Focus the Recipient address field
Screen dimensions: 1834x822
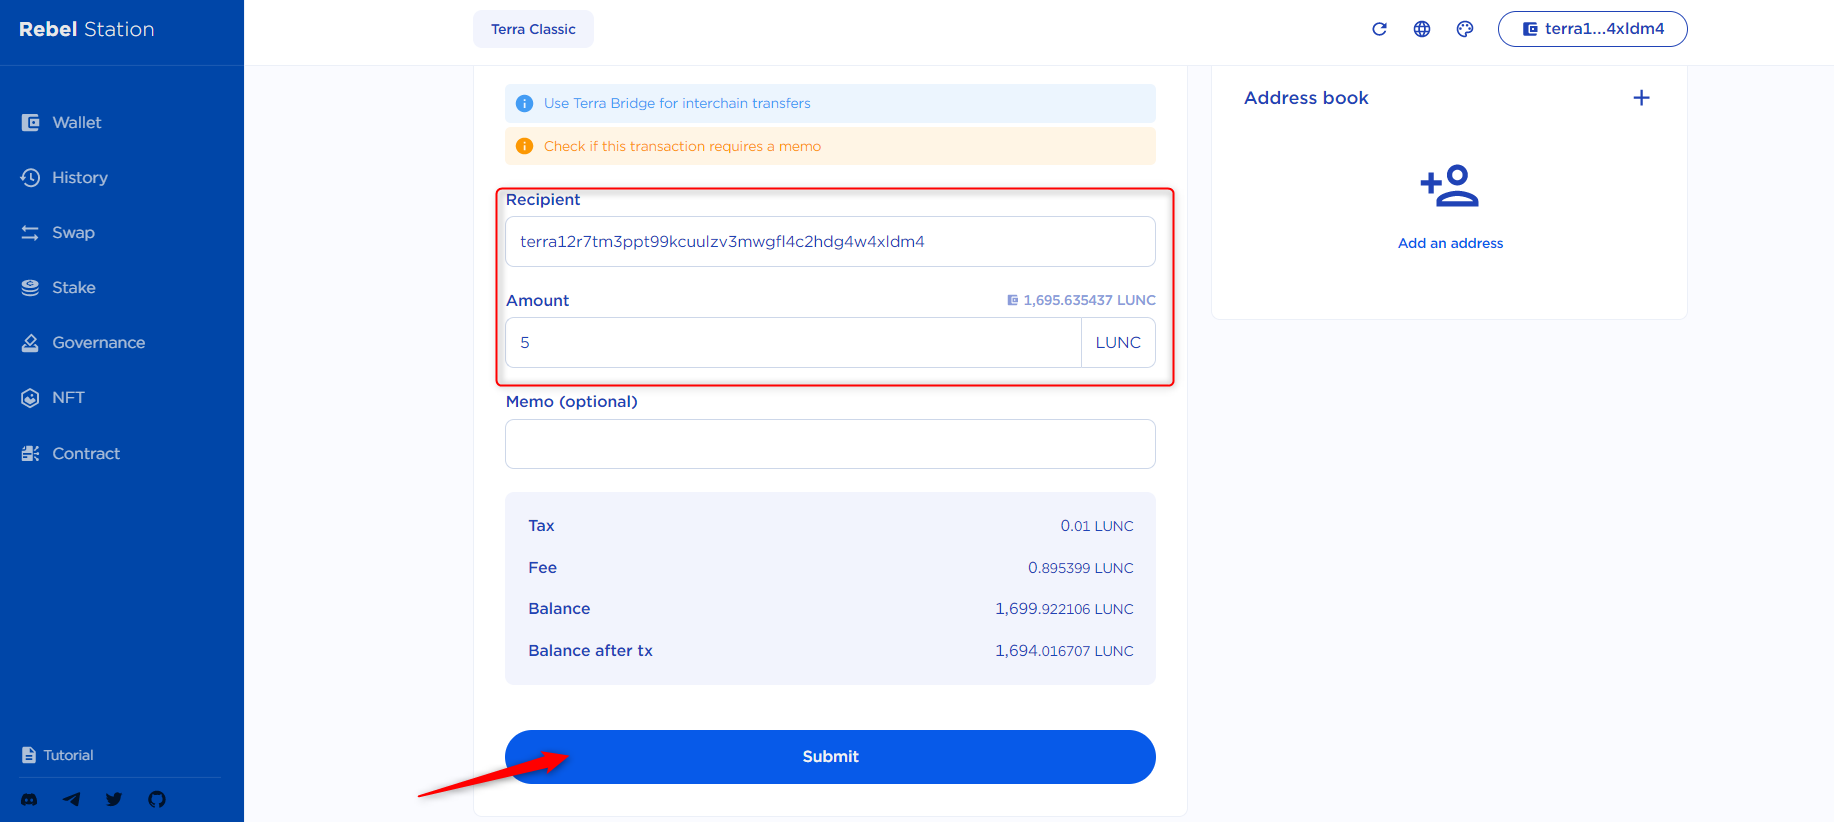click(x=830, y=242)
